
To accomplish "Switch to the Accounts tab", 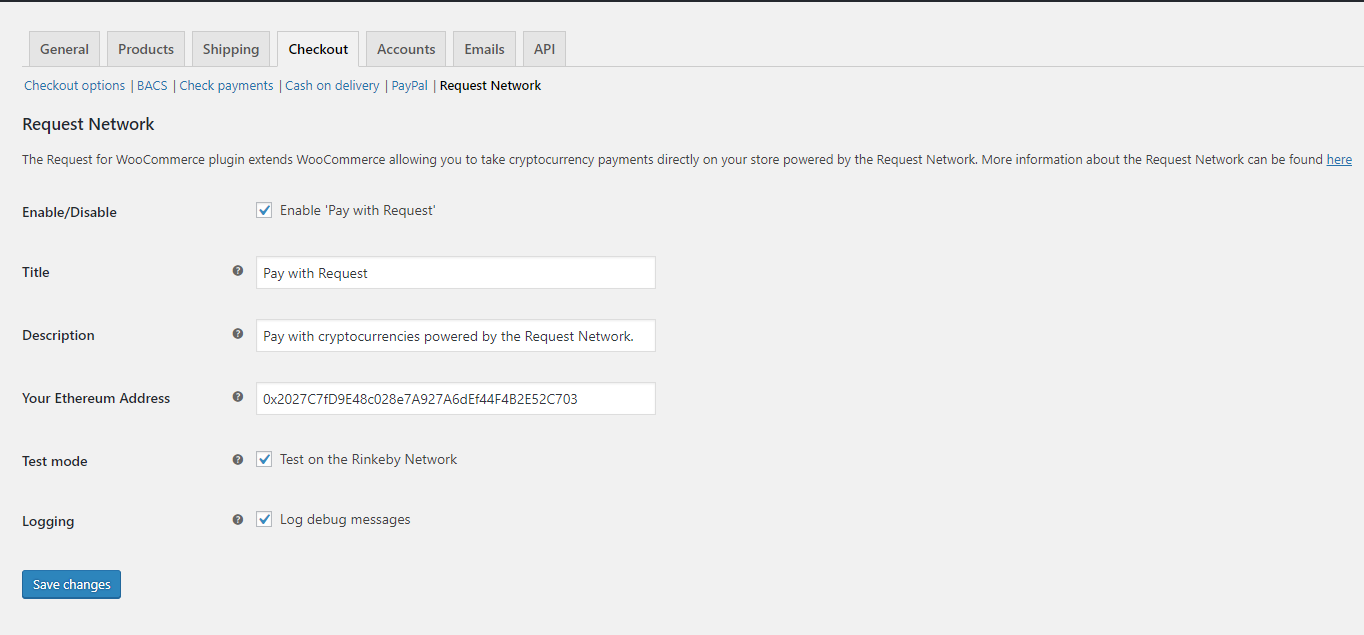I will pos(406,49).
